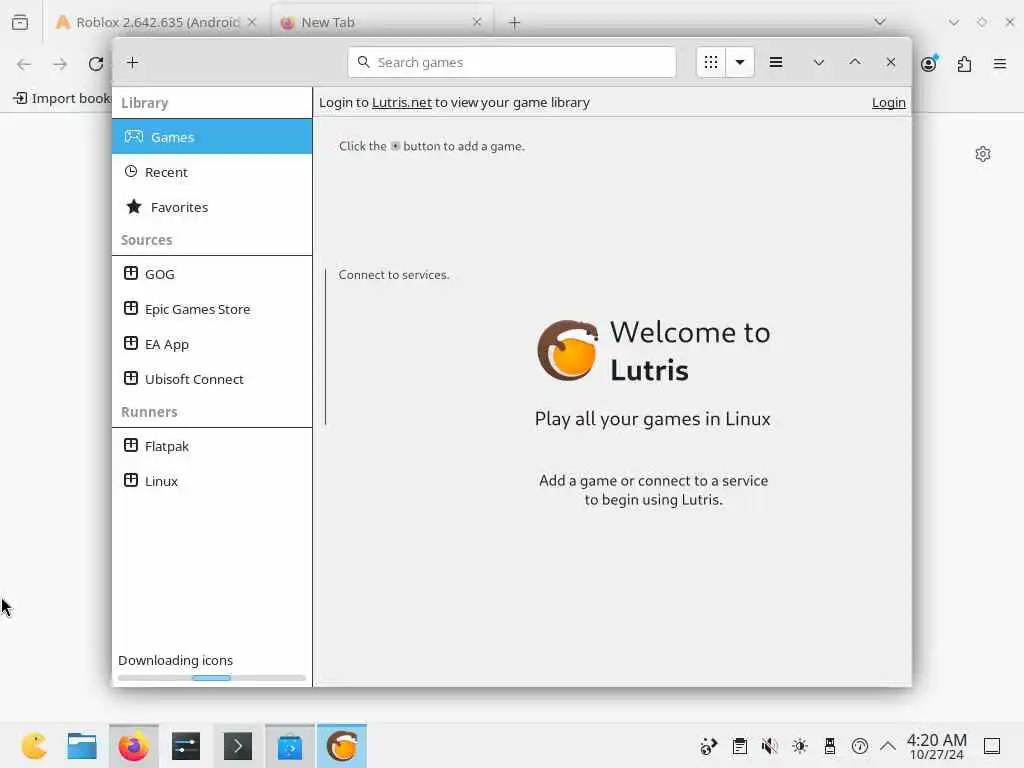
Task: Click the GOG source icon
Action: [131, 273]
